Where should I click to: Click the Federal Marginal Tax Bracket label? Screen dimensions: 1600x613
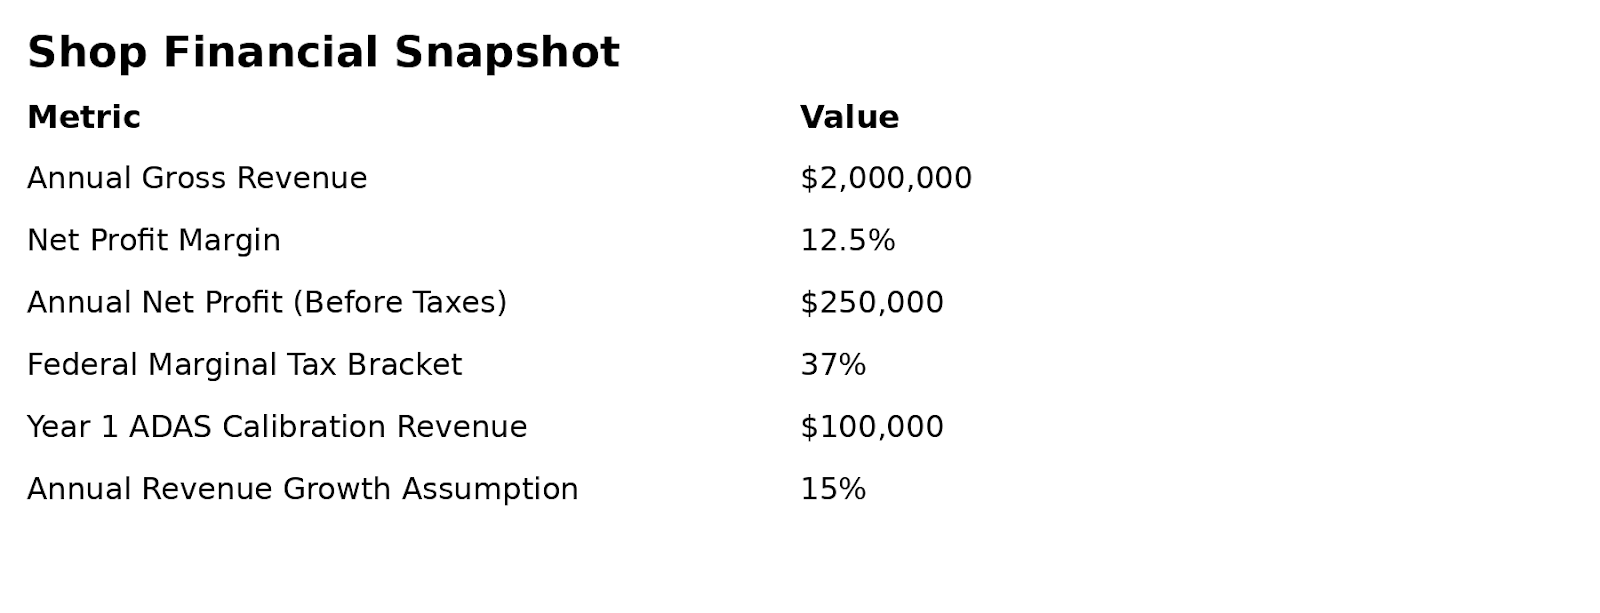click(x=244, y=365)
